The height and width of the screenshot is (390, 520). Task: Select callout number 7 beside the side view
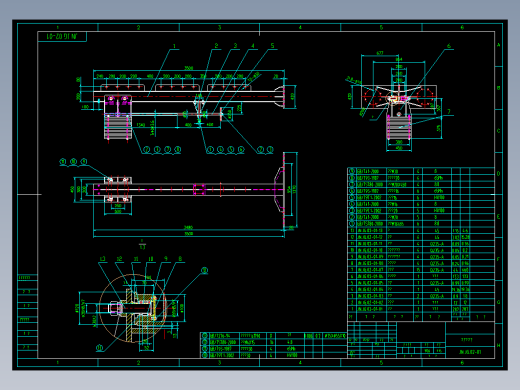449,112
